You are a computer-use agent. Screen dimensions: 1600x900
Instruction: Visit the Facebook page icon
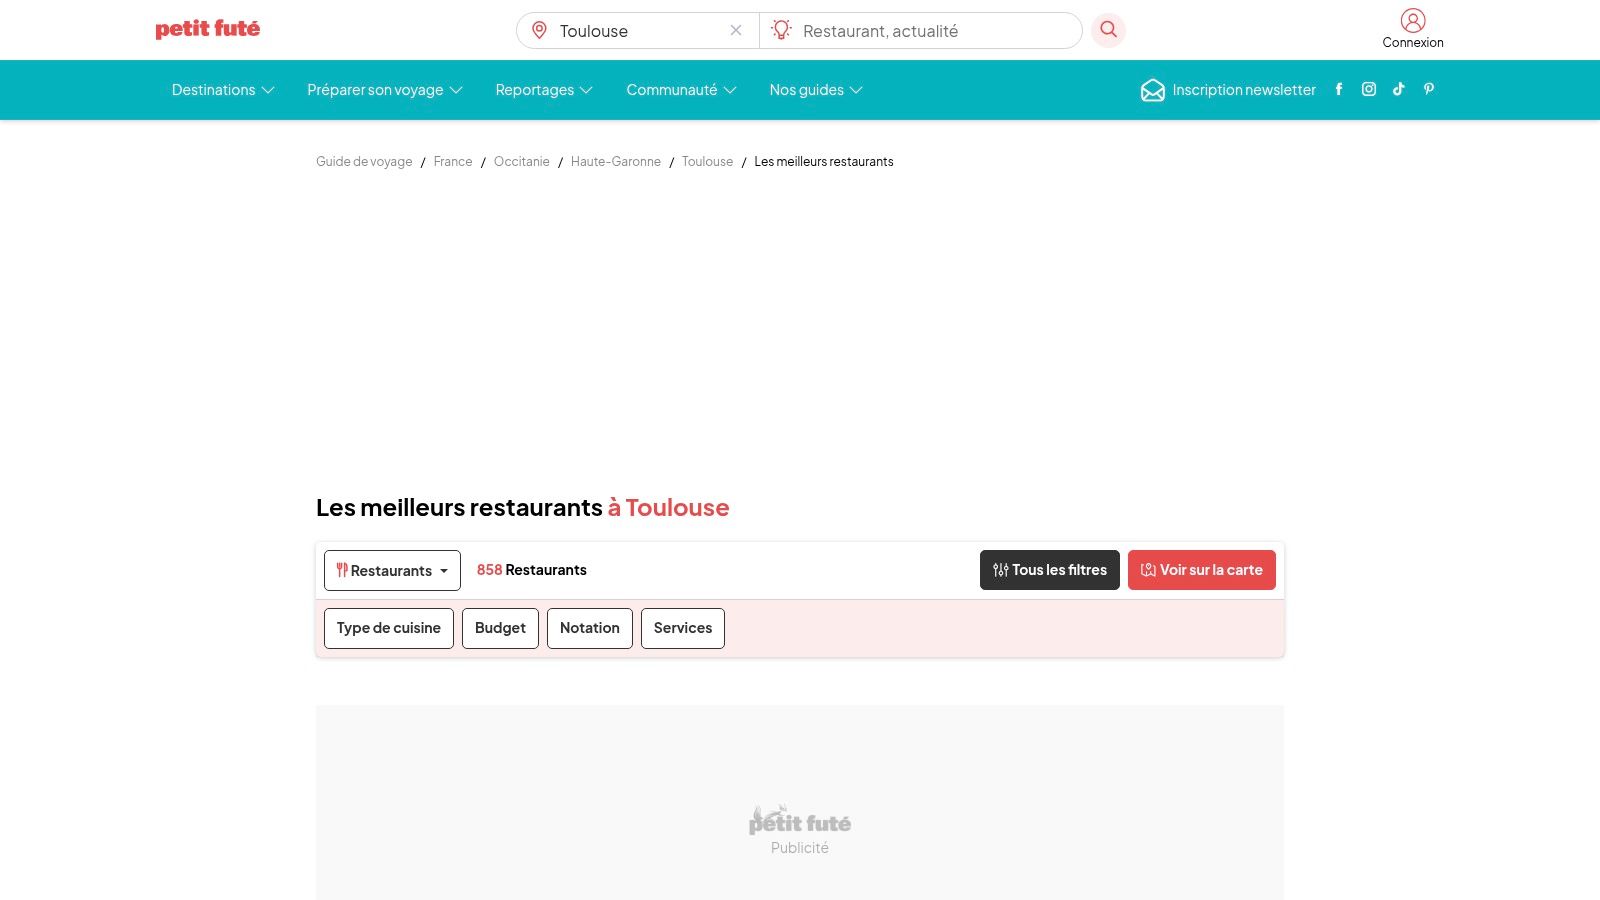coord(1339,89)
